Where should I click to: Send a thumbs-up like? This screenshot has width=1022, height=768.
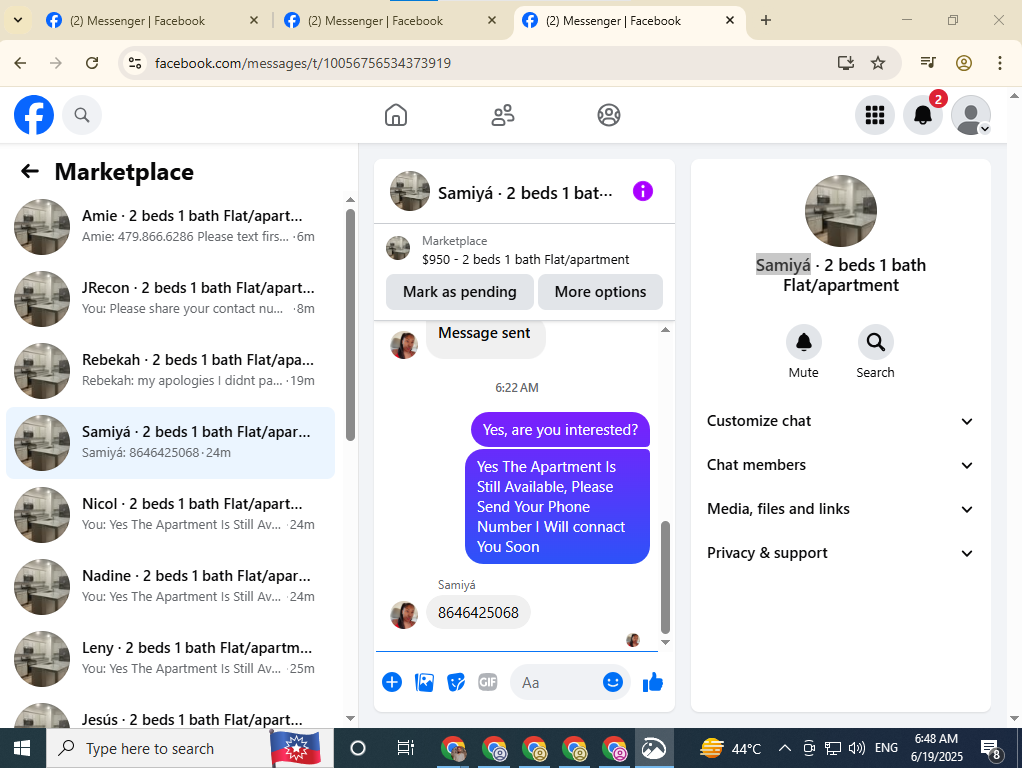652,683
